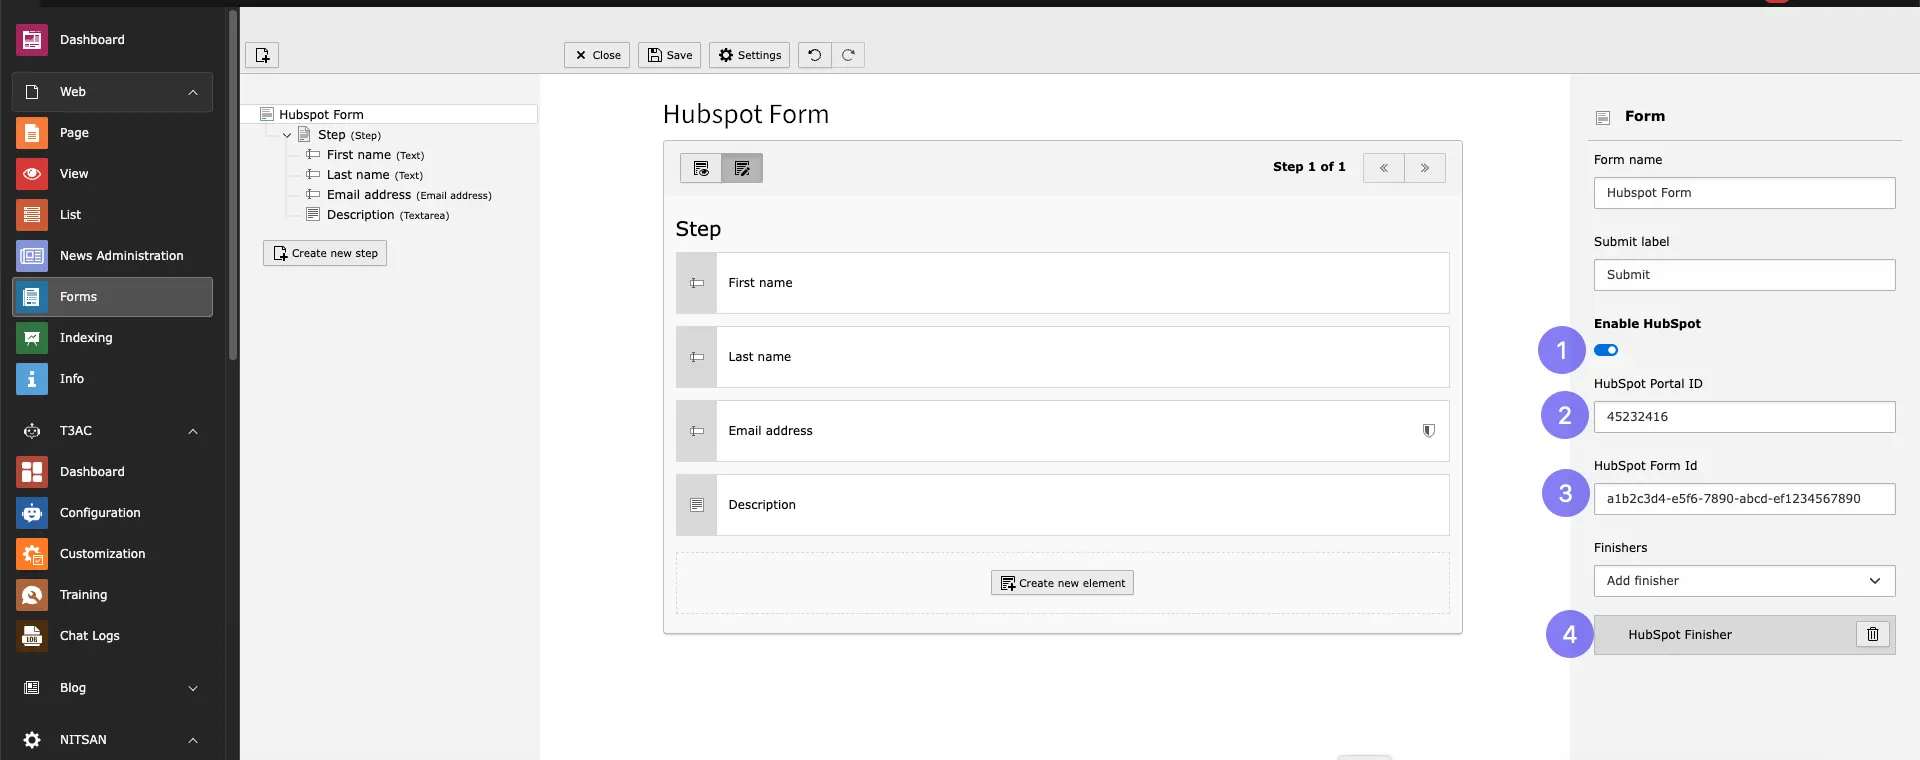1920x760 pixels.
Task: Click the new page icon above the tree
Action: (x=262, y=55)
